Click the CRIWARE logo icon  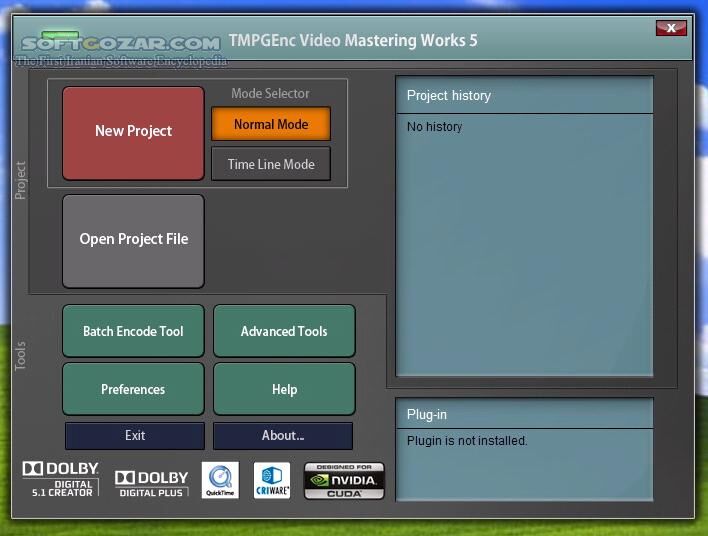272,480
